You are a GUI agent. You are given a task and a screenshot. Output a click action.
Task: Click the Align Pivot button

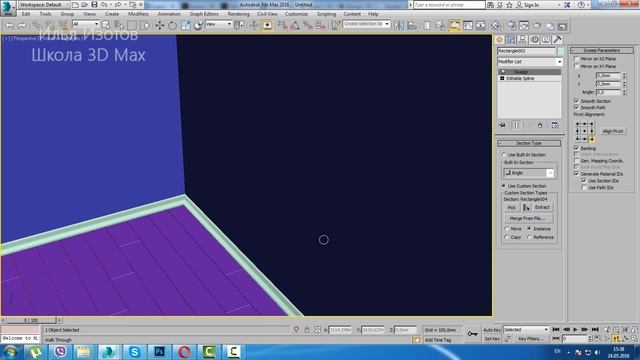pyautogui.click(x=613, y=131)
